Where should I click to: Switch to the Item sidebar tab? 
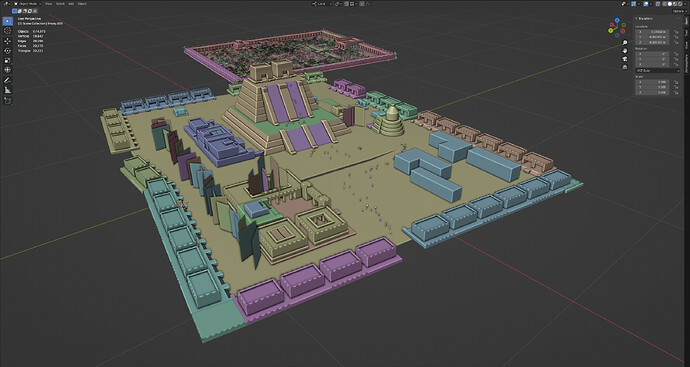pyautogui.click(x=687, y=21)
